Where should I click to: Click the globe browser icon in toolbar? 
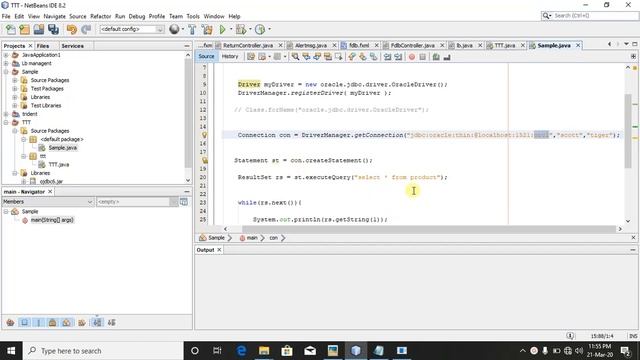[174, 29]
